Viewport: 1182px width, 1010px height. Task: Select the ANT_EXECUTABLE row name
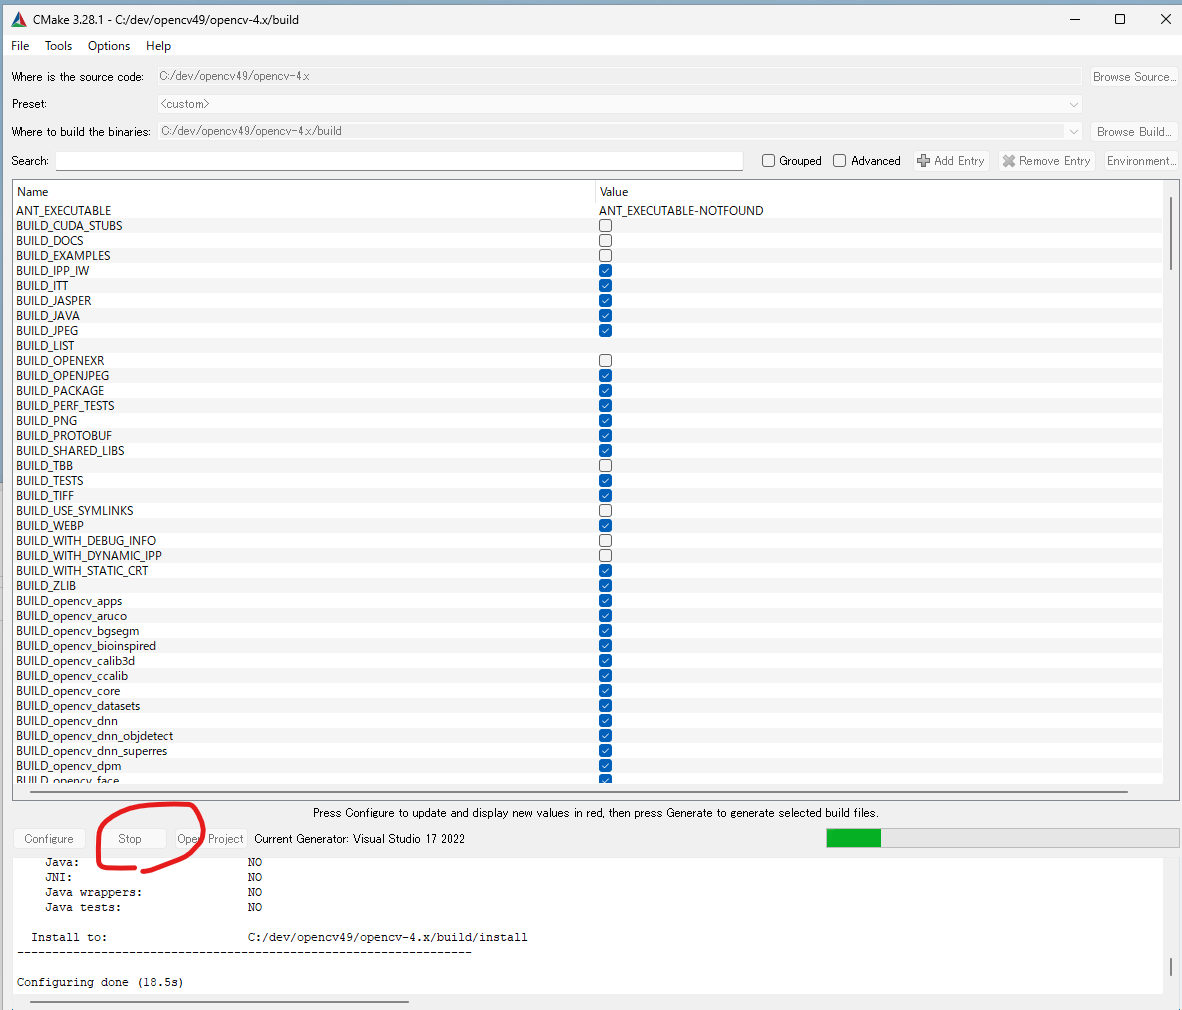pos(63,210)
